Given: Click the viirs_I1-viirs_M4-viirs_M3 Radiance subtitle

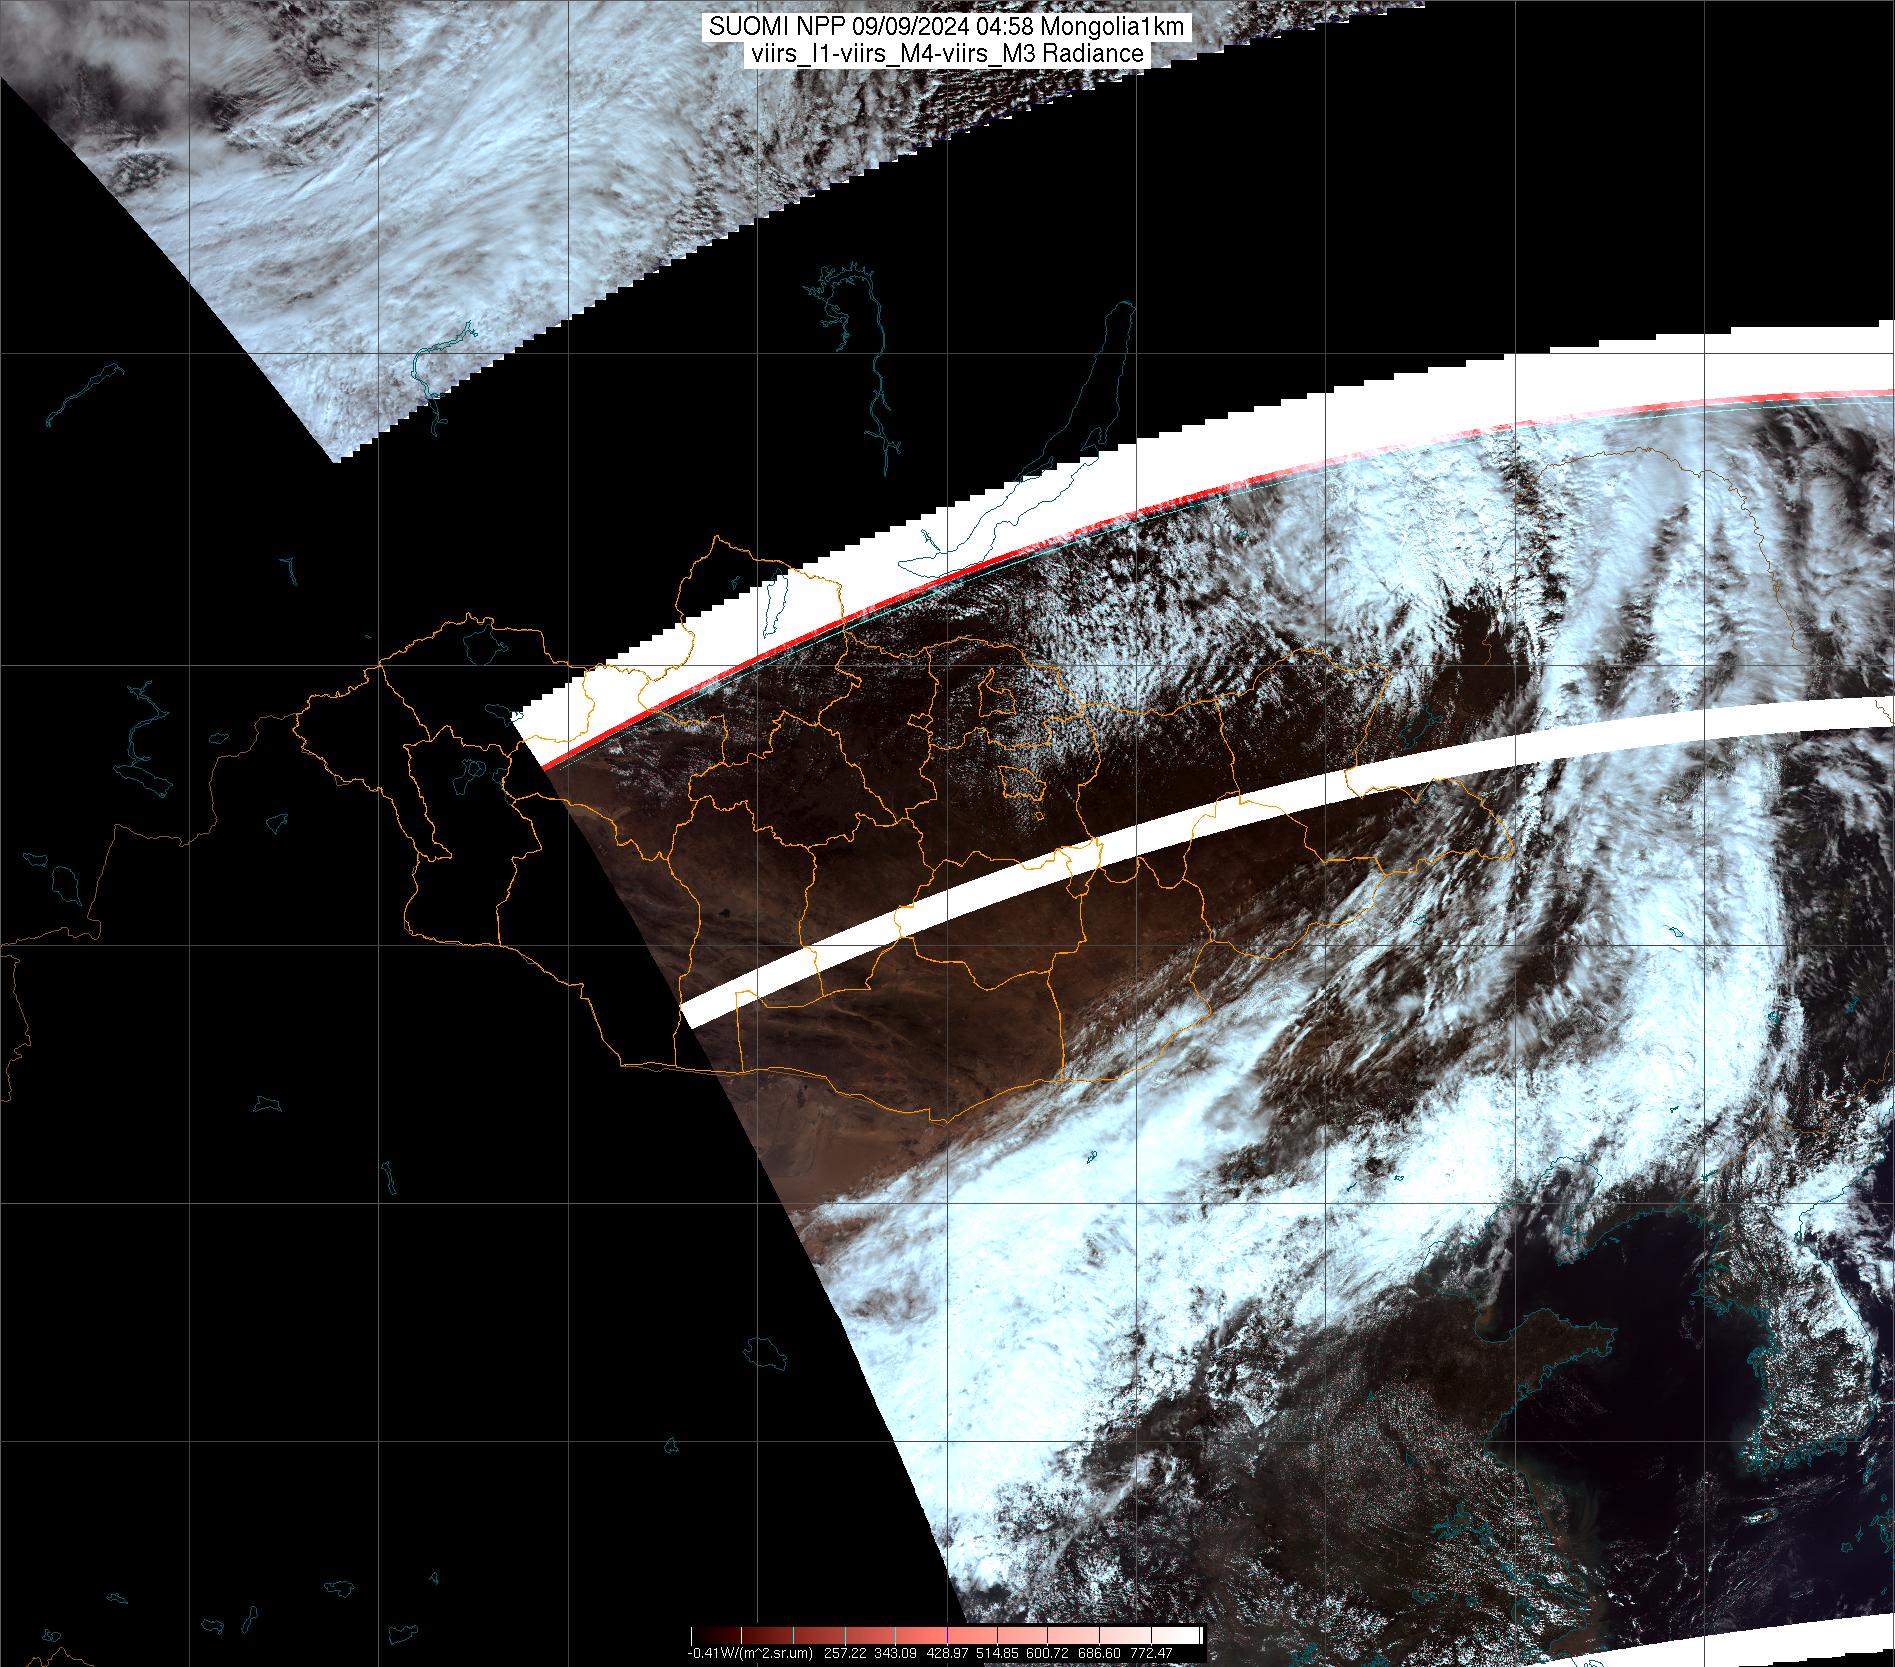Looking at the screenshot, I should coord(946,54).
